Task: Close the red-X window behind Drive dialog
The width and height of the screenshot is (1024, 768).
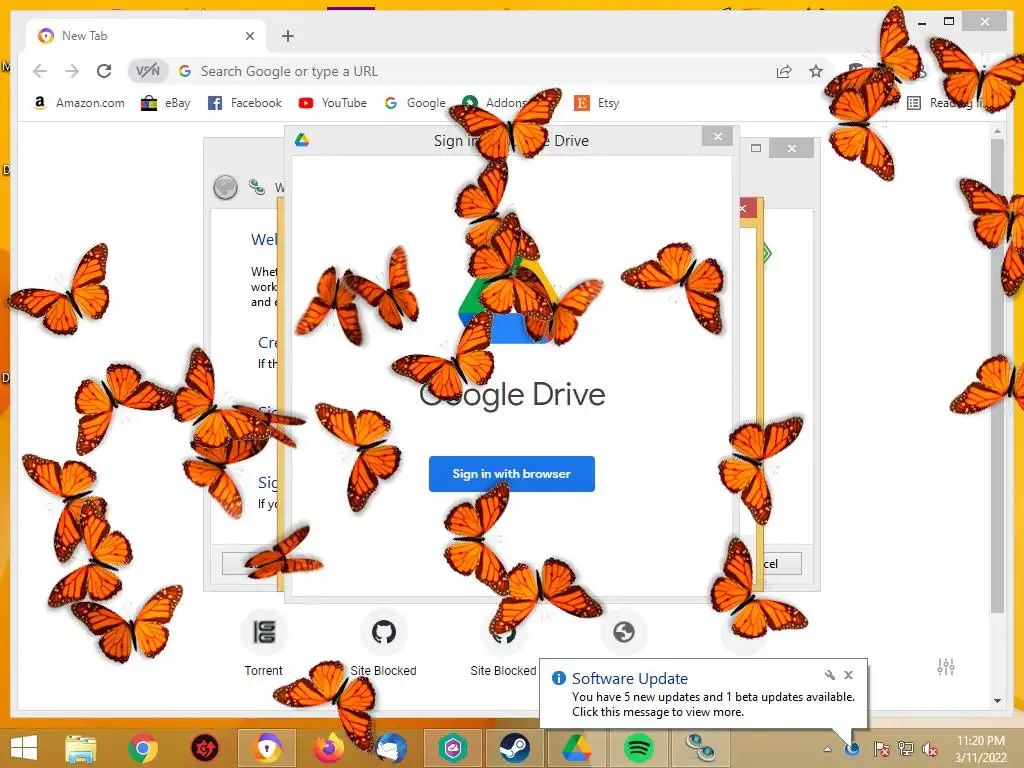Action: (744, 209)
